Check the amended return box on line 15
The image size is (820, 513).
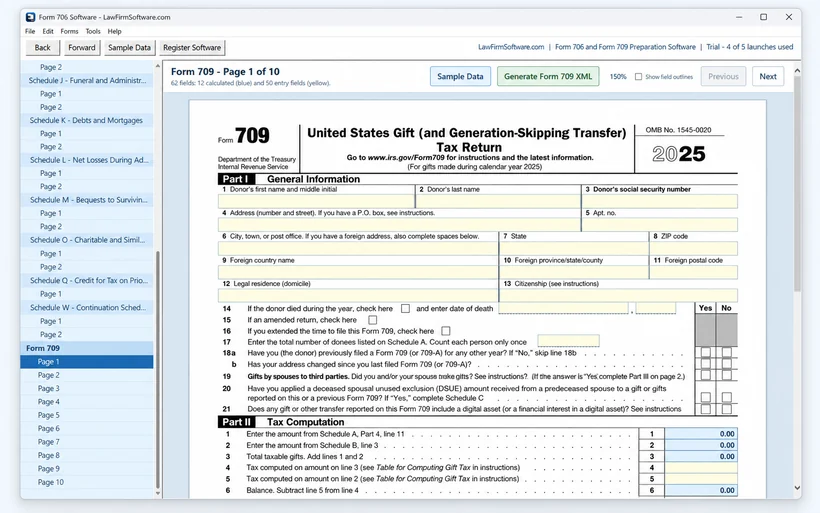[x=372, y=320]
